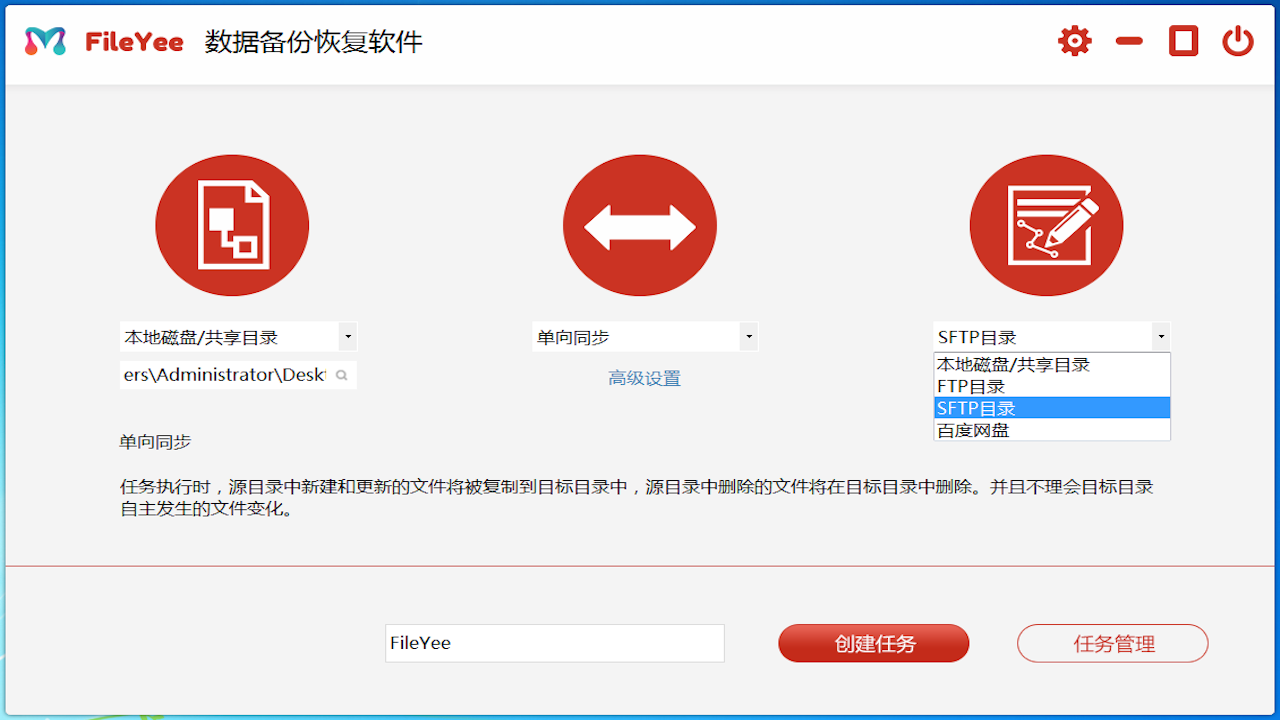
Task: Click the power icon in title bar
Action: (1237, 41)
